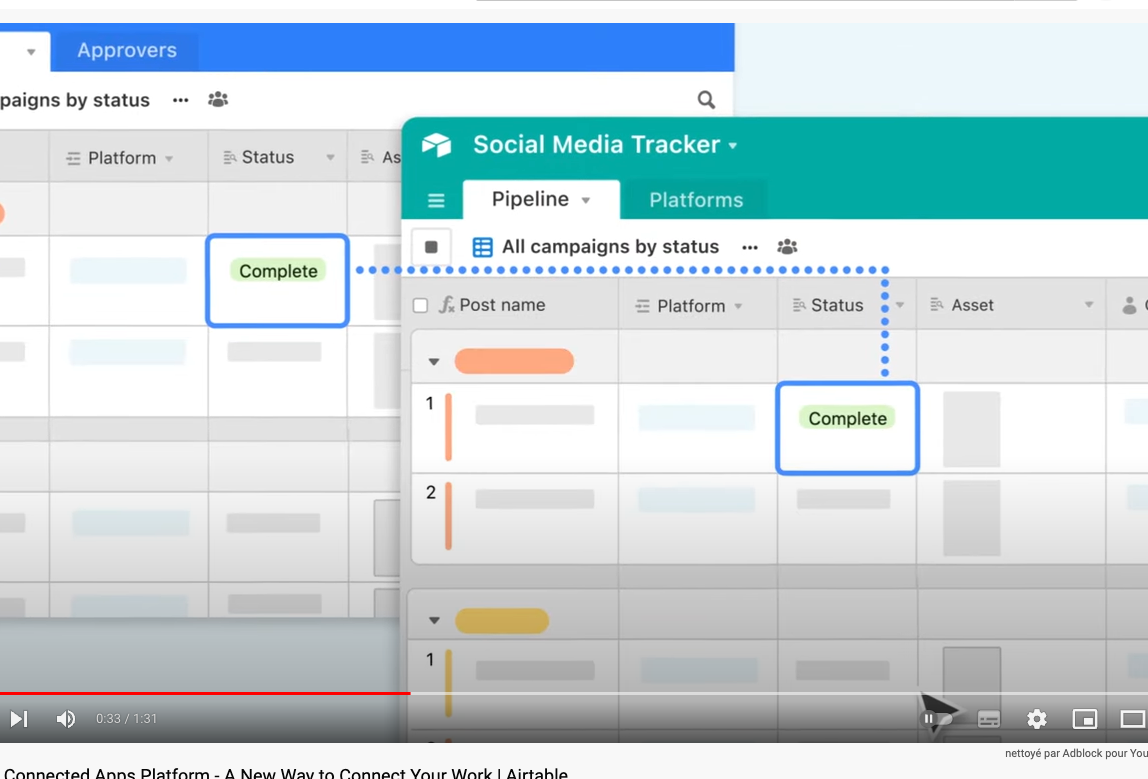Open Pipeline tab dropdown arrow

[x=586, y=201]
